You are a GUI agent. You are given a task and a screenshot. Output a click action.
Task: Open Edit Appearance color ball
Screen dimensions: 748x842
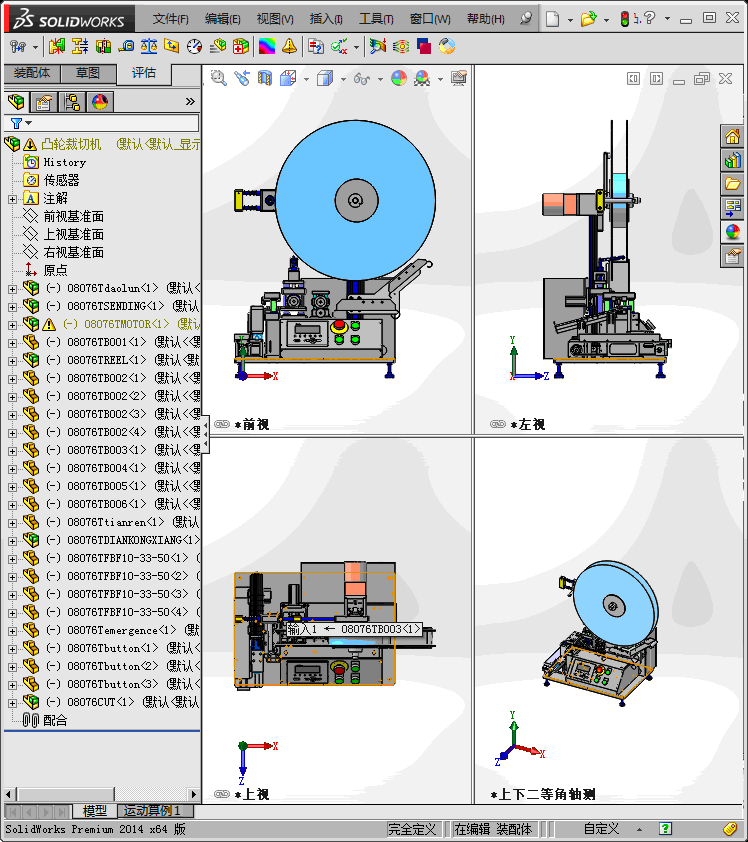click(399, 78)
